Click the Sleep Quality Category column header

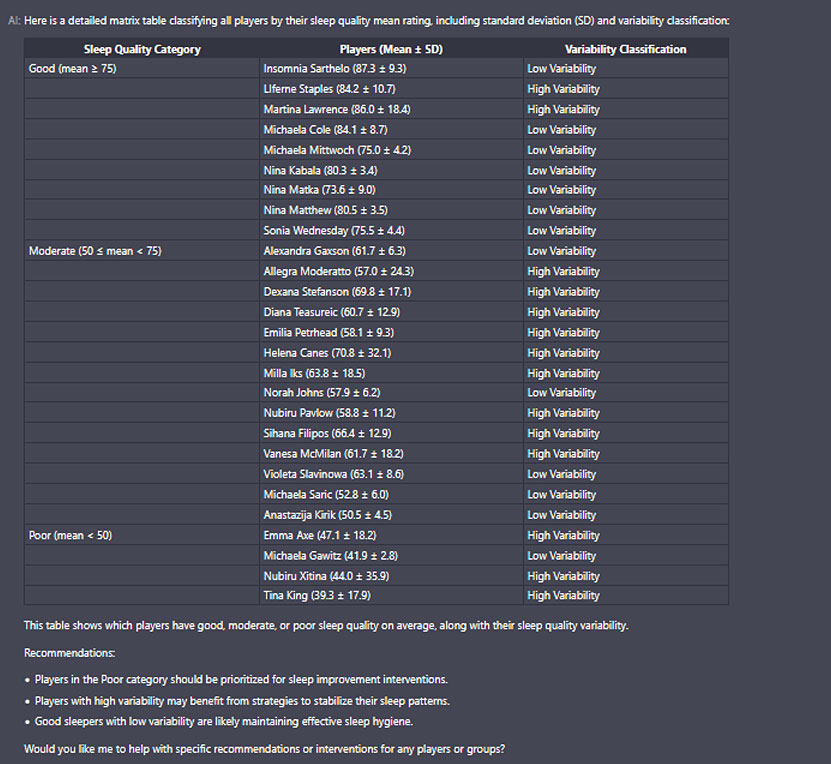pyautogui.click(x=142, y=49)
